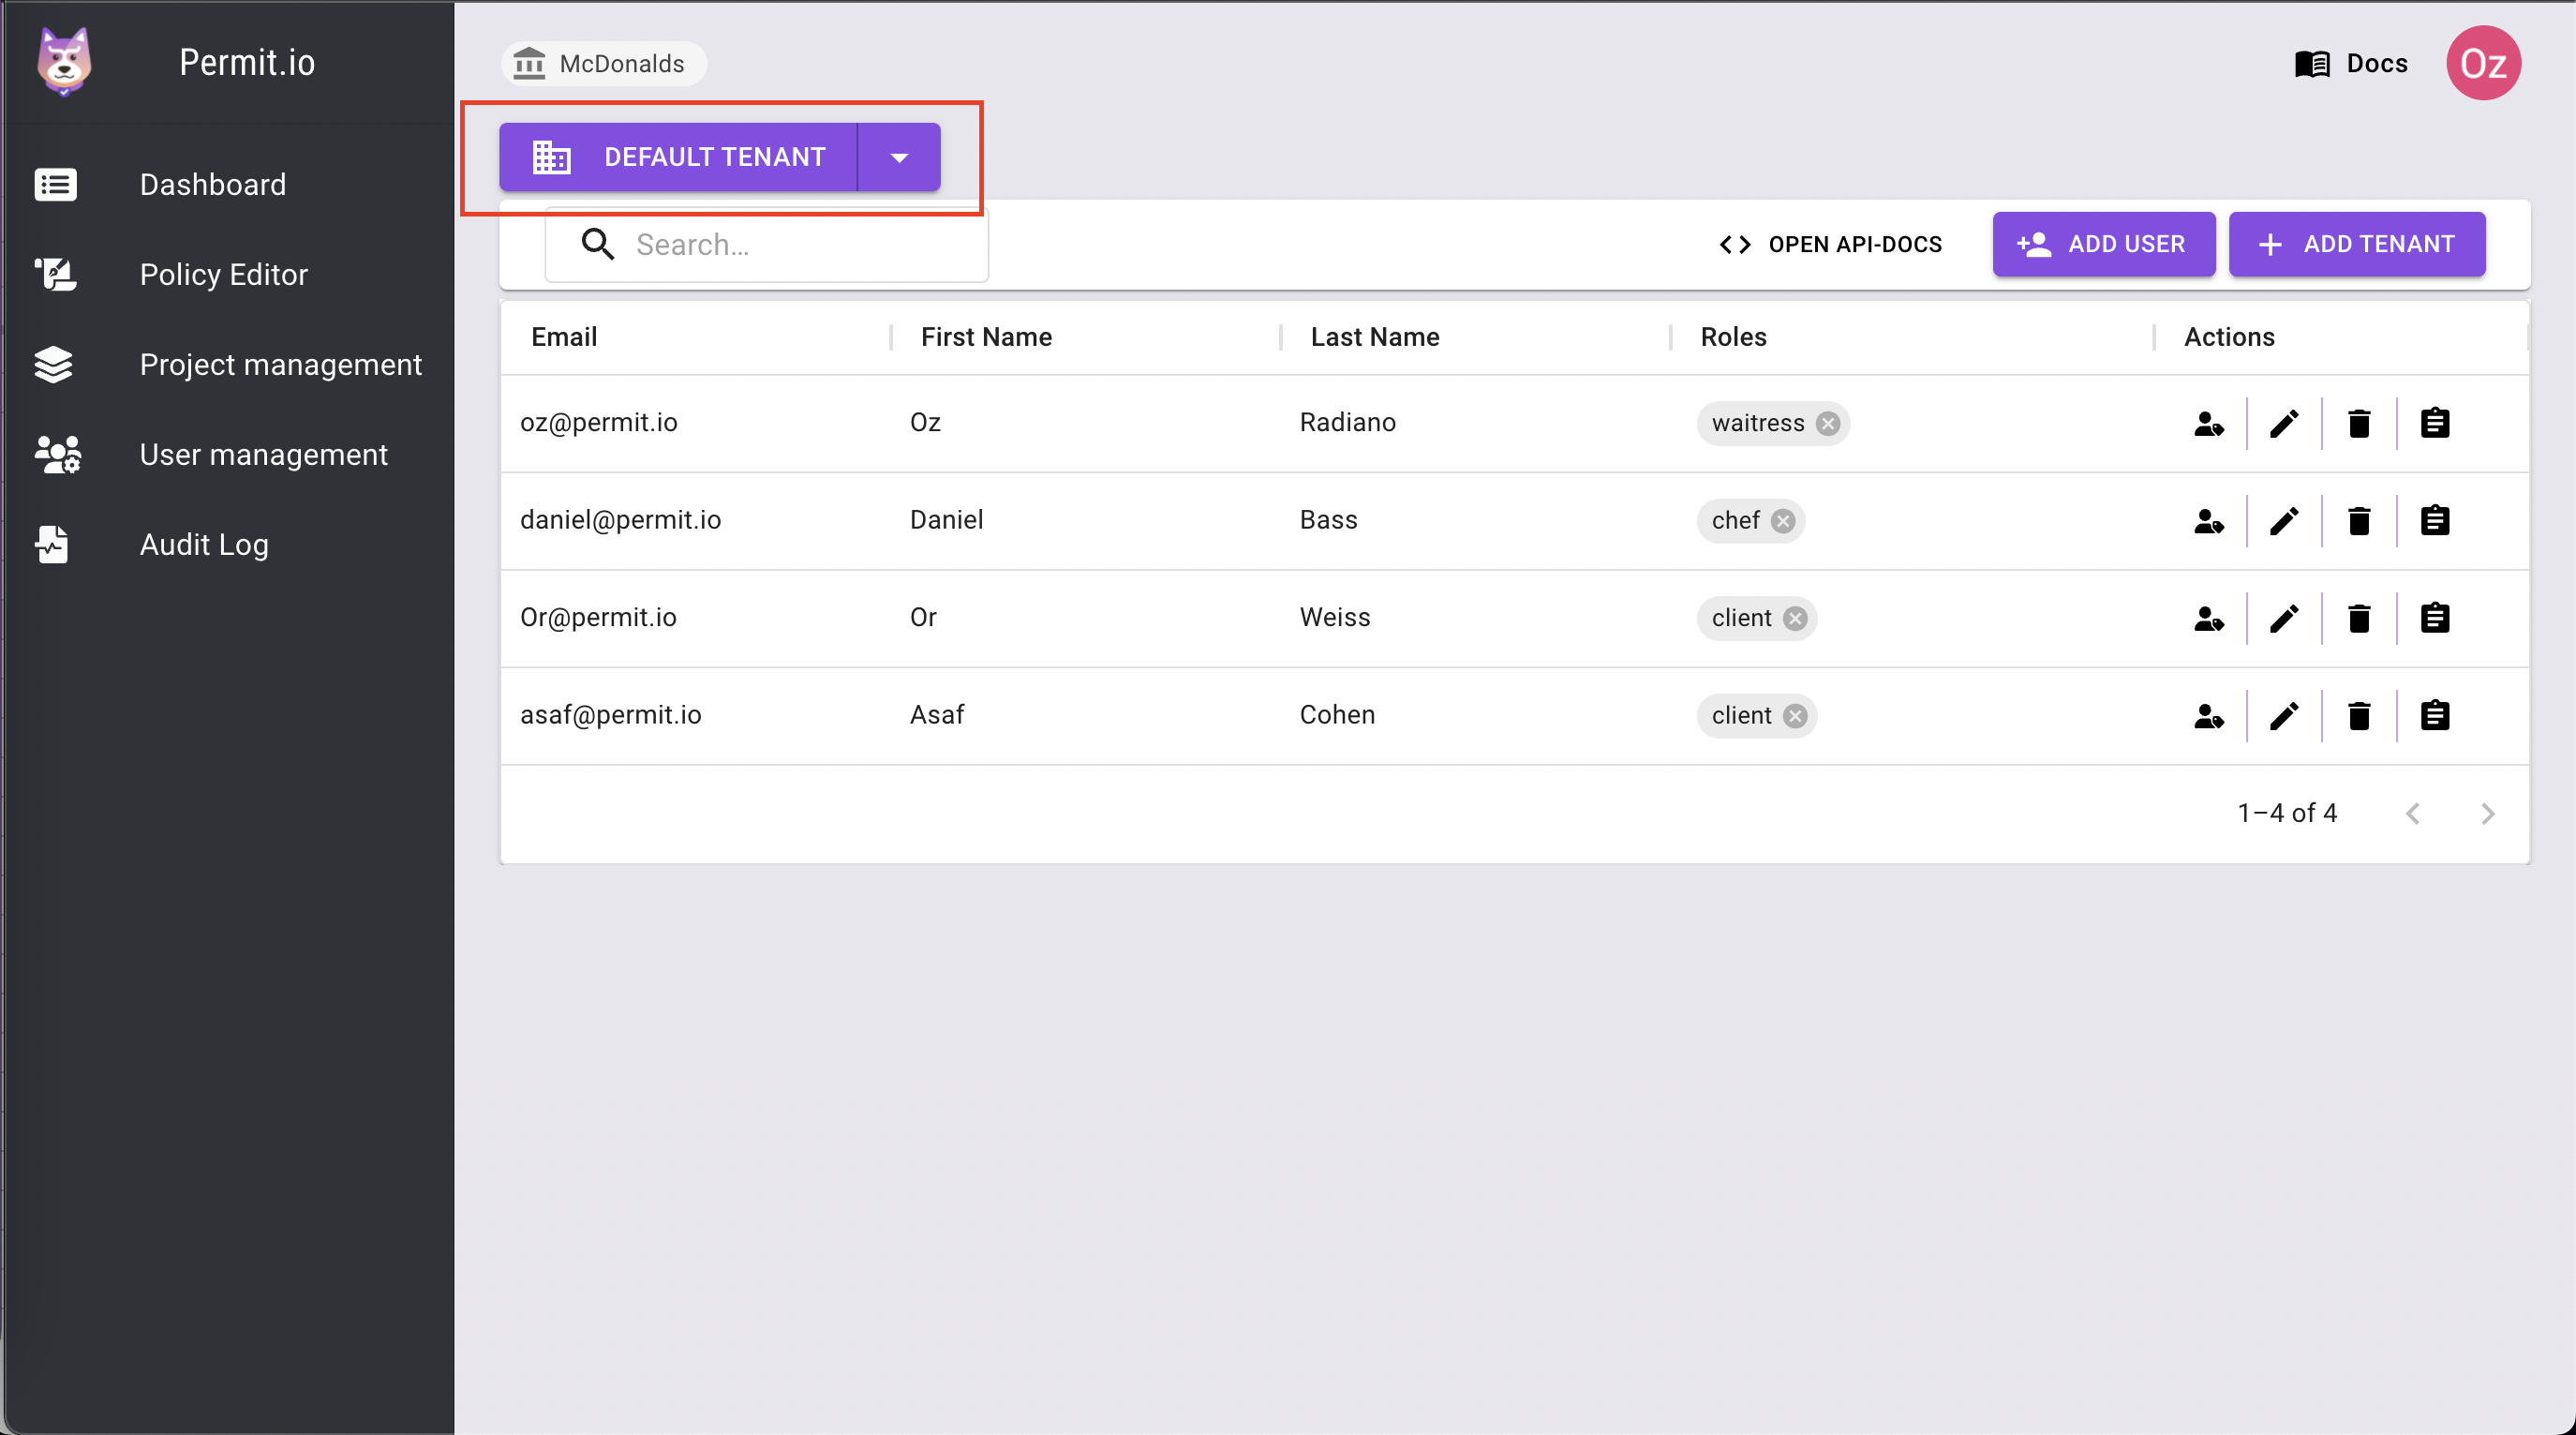The height and width of the screenshot is (1435, 2576).
Task: Open the Default Tenant dropdown arrow
Action: click(898, 157)
